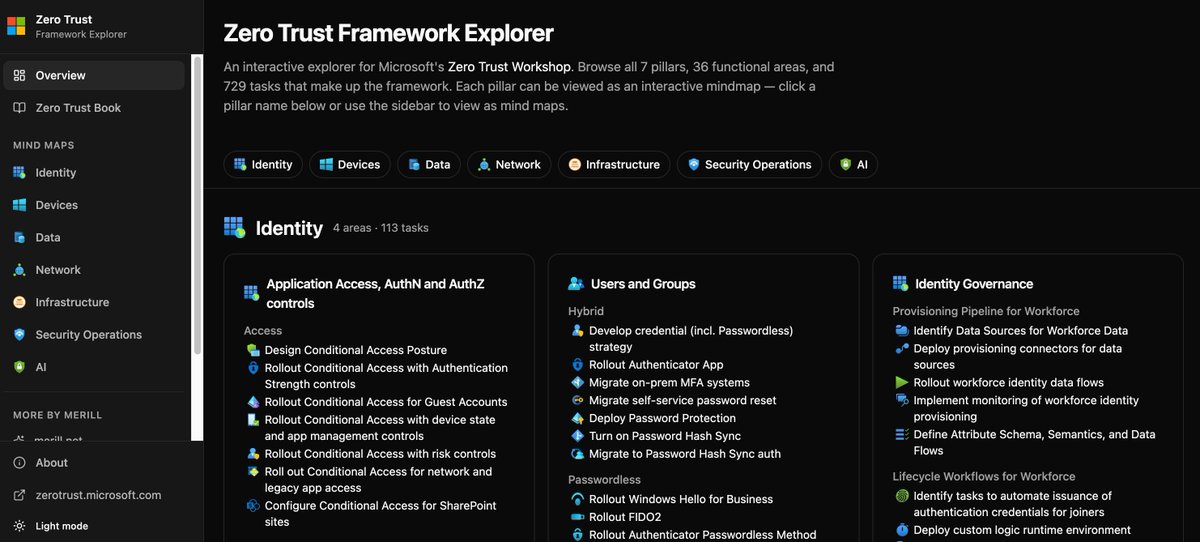Select 'Rollout workforce identity data flows' text
The width and height of the screenshot is (1200, 542).
pyautogui.click(x=1008, y=383)
